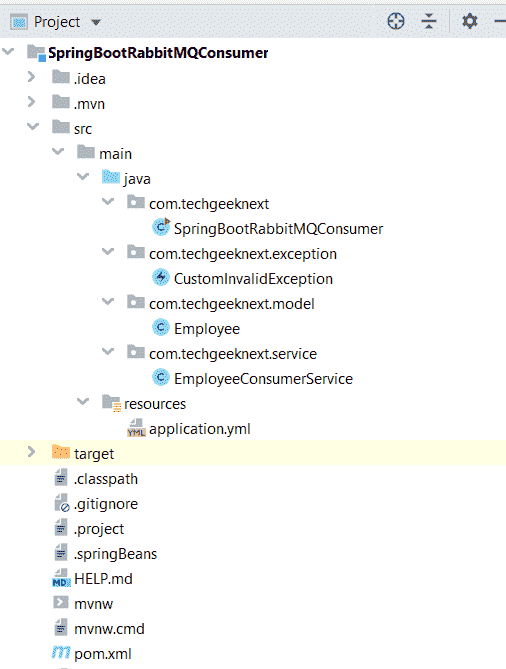Screen dimensions: 506x669
Task: Click the Collapse All toolbar icon
Action: tap(429, 21)
